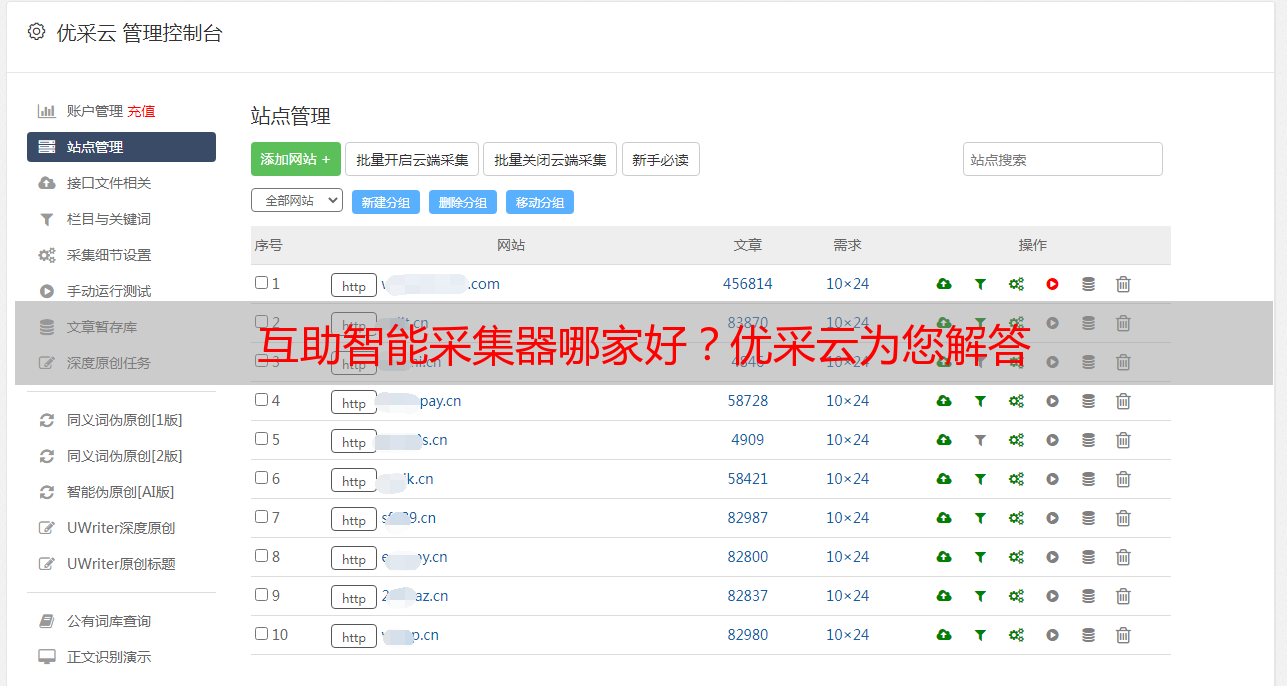Click the cloud upload icon in row 4
The image size is (1287, 686).
tap(943, 401)
